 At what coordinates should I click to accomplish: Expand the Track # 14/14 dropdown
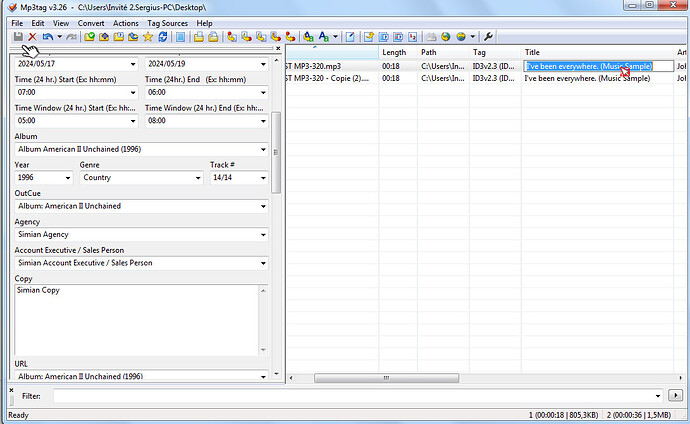click(263, 178)
